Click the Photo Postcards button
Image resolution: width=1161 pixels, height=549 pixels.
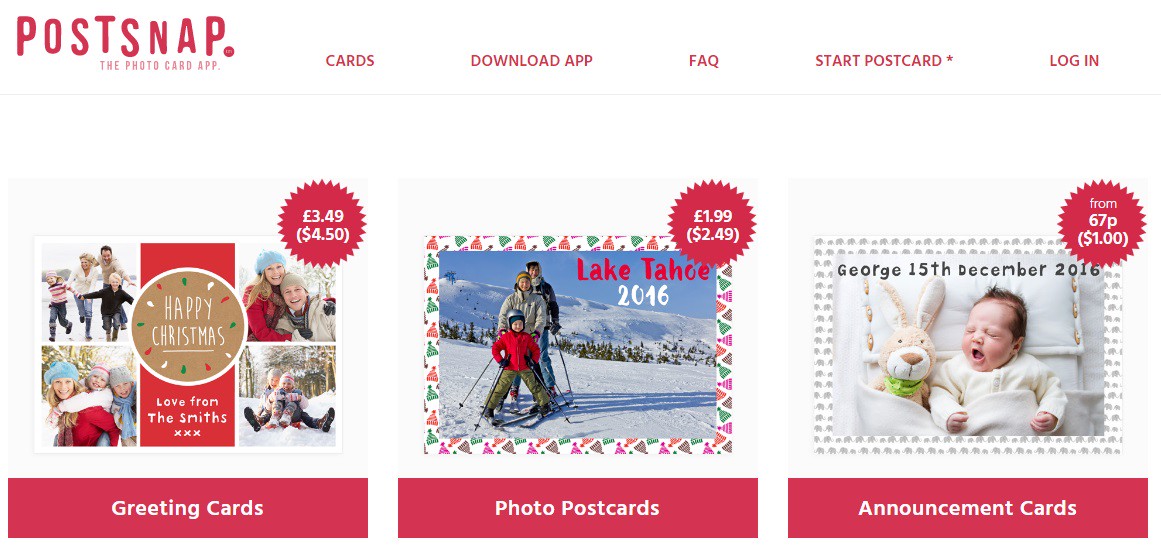pyautogui.click(x=578, y=508)
